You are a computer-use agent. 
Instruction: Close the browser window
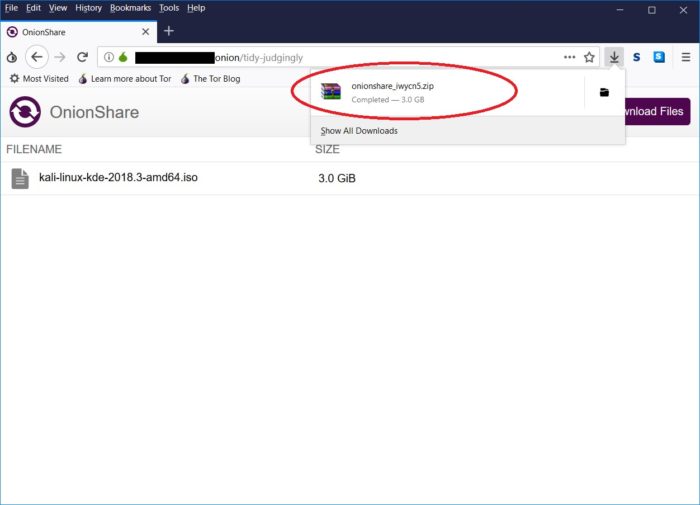(683, 10)
